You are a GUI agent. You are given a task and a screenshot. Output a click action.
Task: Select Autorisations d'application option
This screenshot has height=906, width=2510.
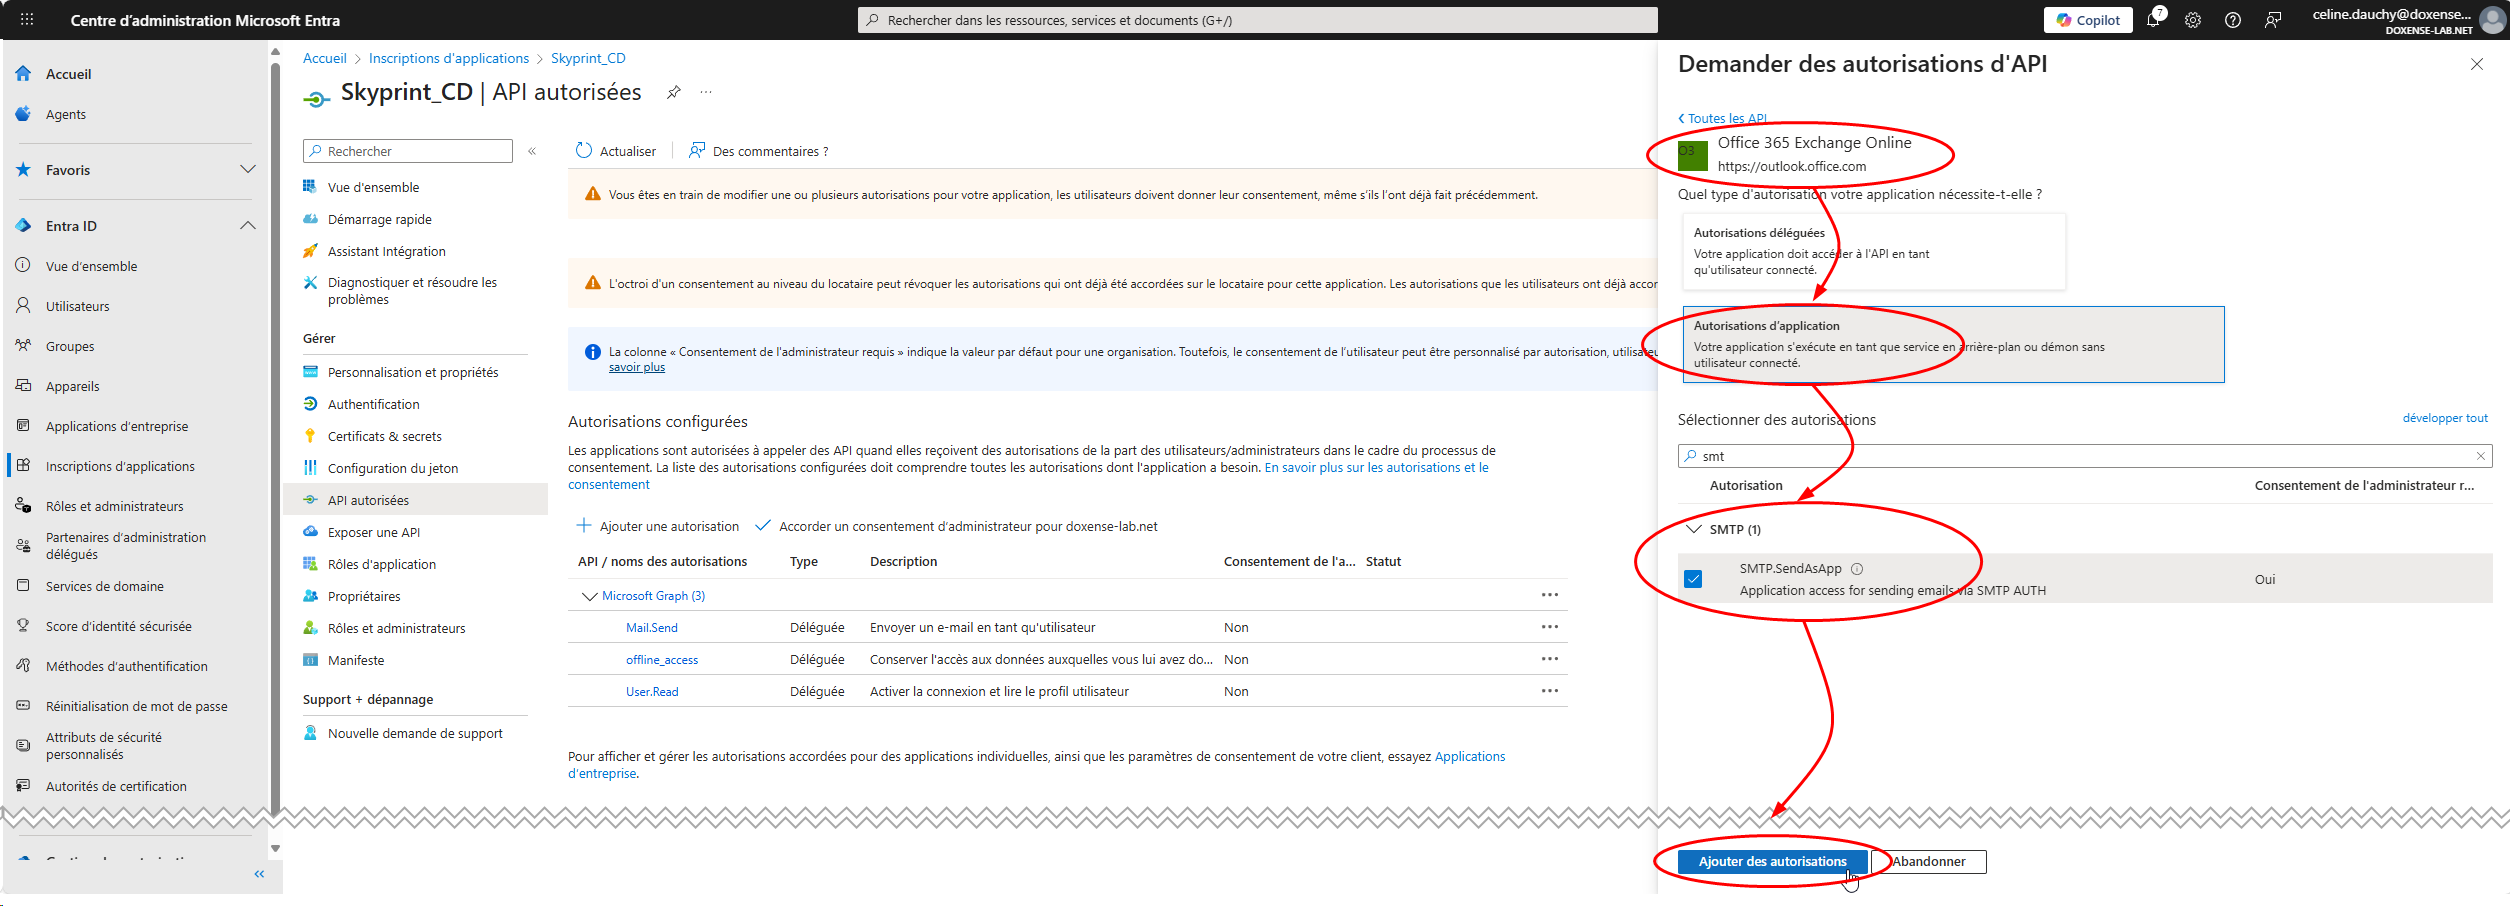pyautogui.click(x=1952, y=344)
